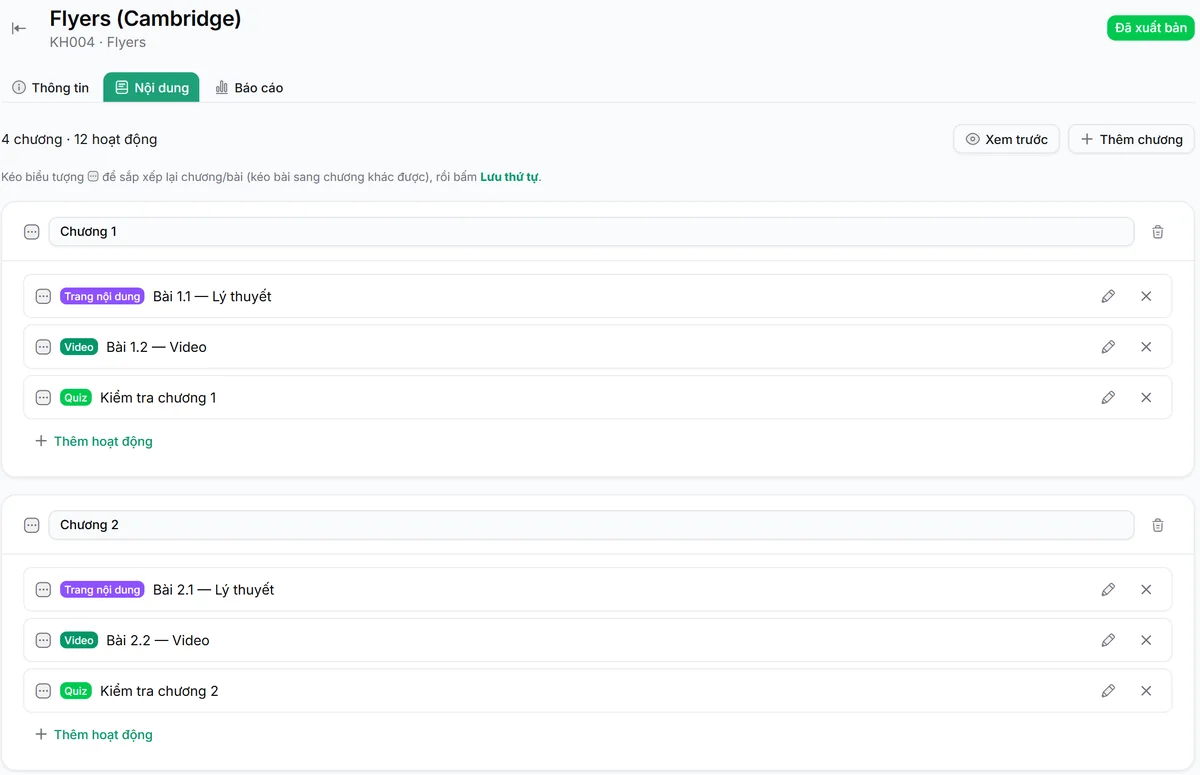This screenshot has height=775, width=1200.
Task: Click Xem trước preview button
Action: [1006, 139]
